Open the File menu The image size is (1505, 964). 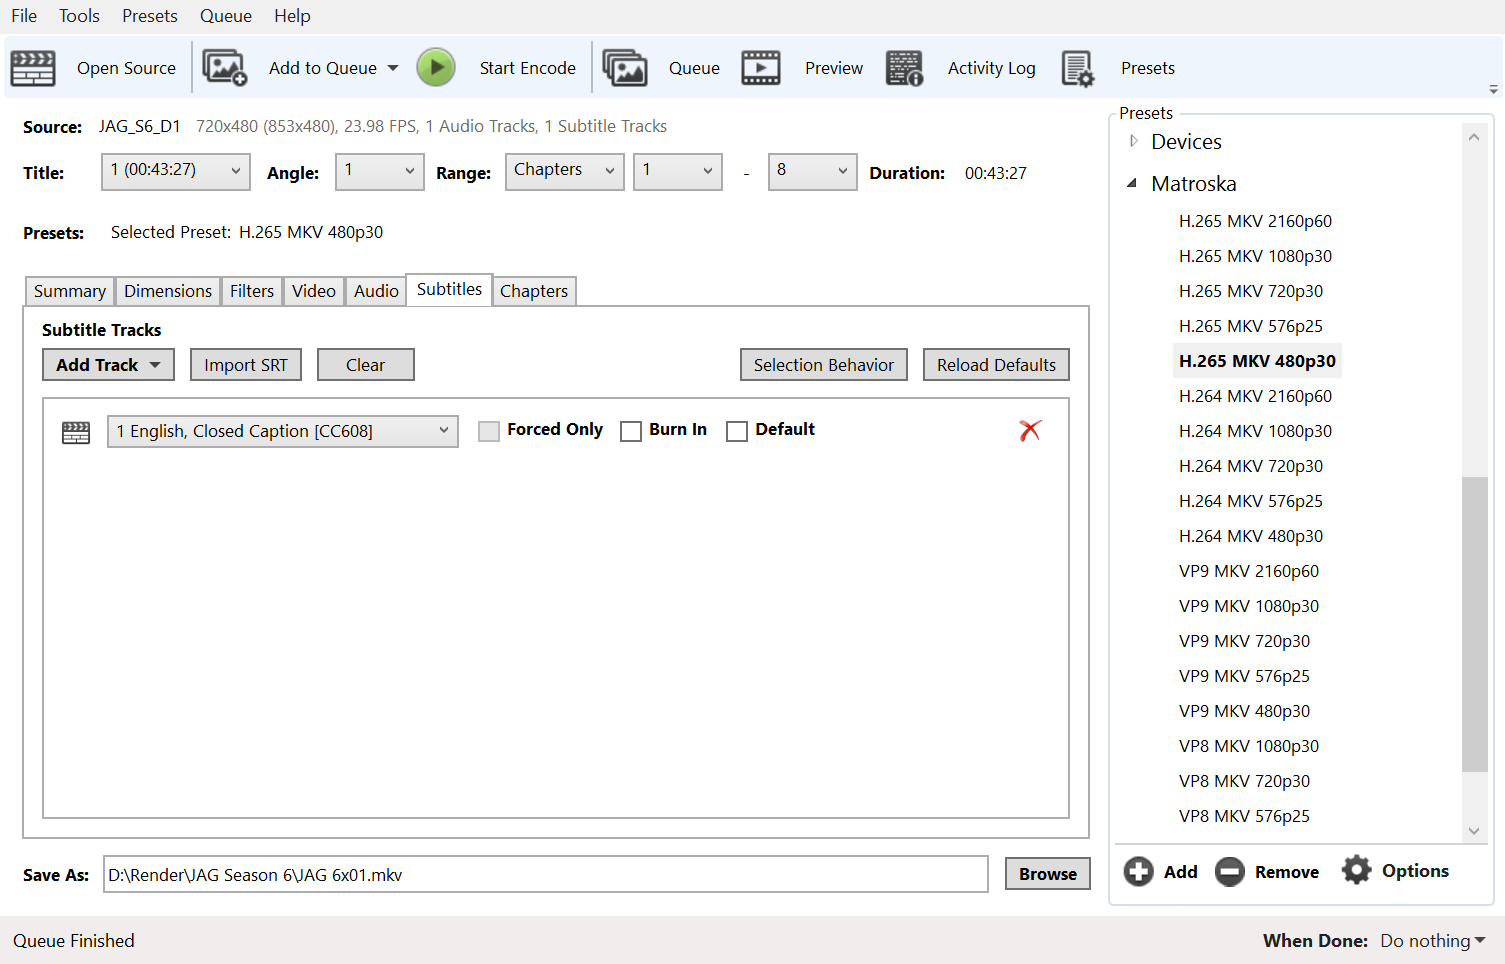pyautogui.click(x=24, y=16)
